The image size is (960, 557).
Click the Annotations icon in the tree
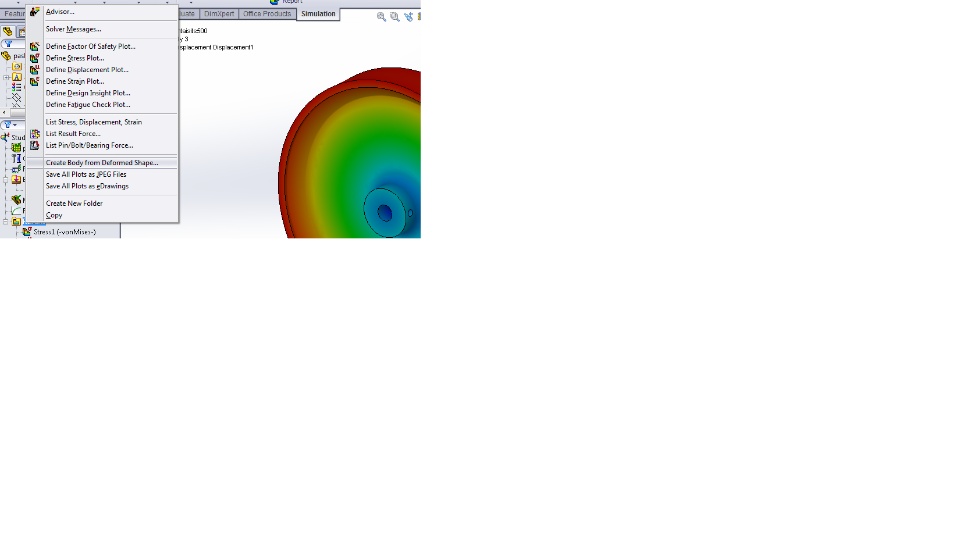click(17, 77)
